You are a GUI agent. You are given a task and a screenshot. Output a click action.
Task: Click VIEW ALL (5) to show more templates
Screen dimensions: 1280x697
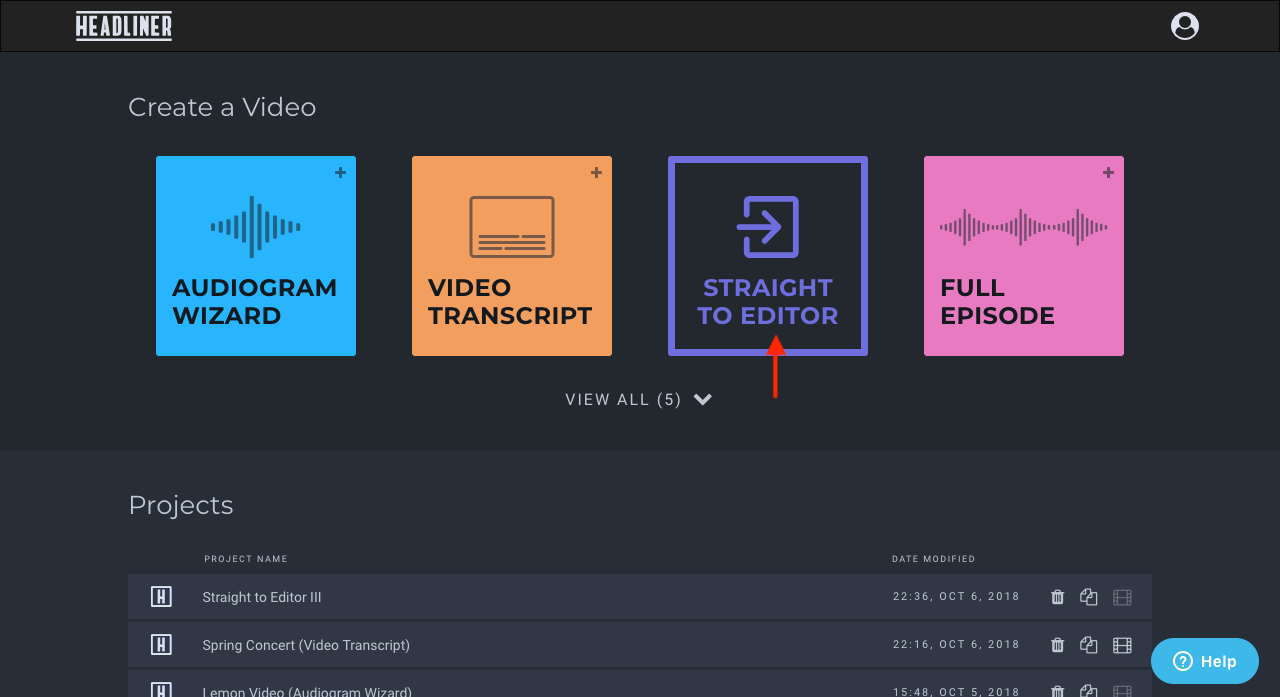coord(623,399)
